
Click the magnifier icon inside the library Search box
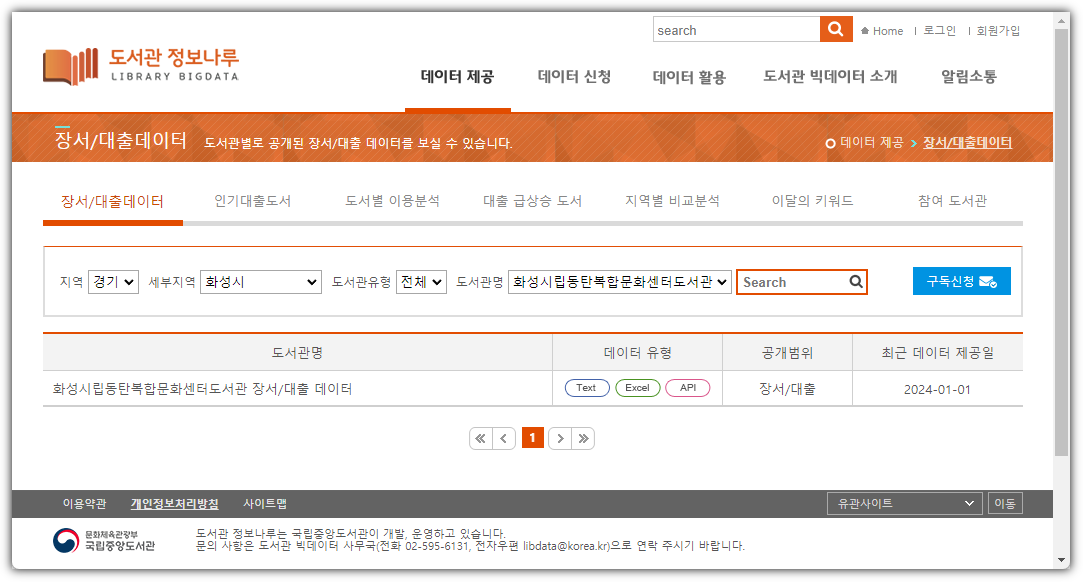(856, 282)
